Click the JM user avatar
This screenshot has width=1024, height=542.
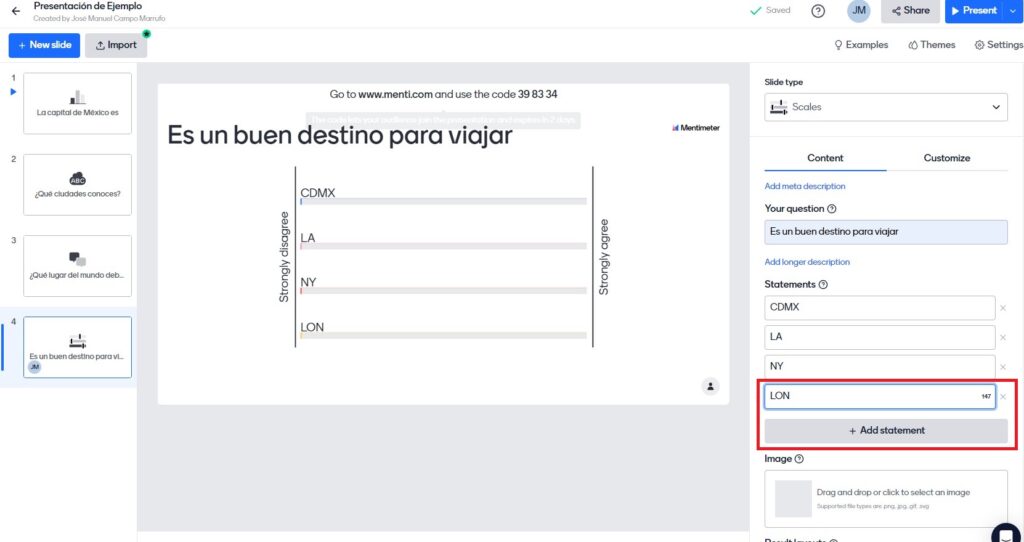(858, 11)
